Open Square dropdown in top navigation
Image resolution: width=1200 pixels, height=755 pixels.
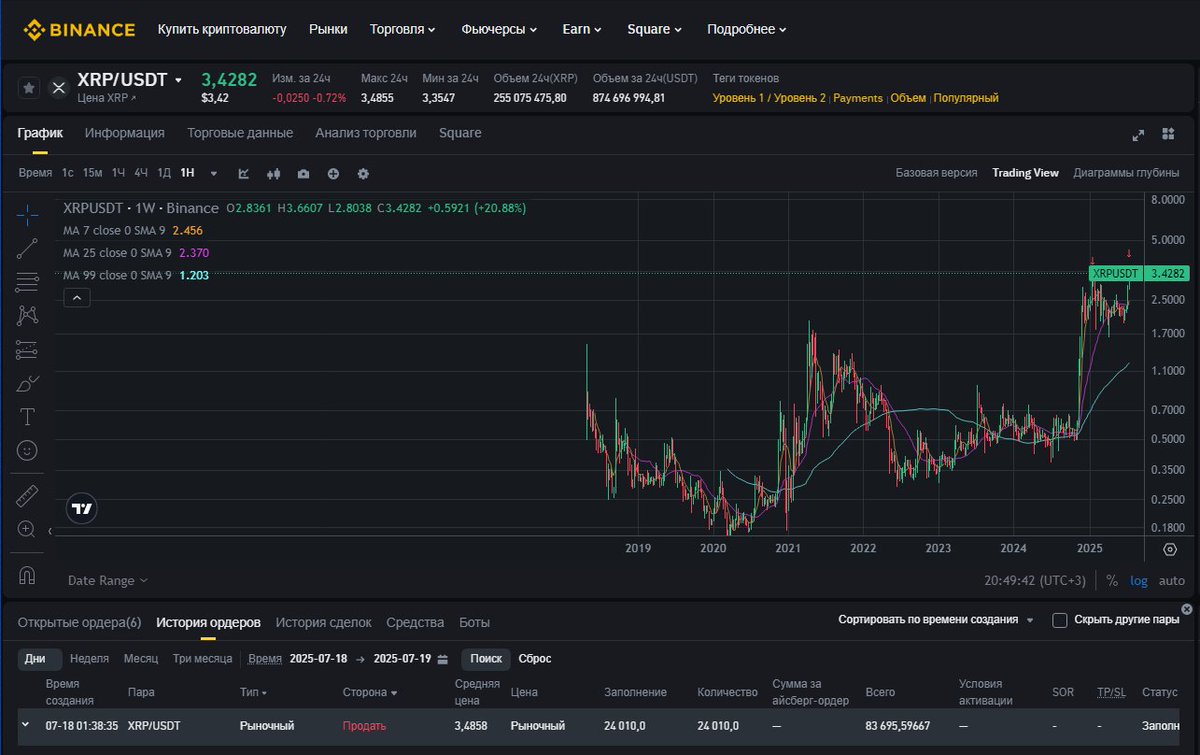tap(654, 29)
